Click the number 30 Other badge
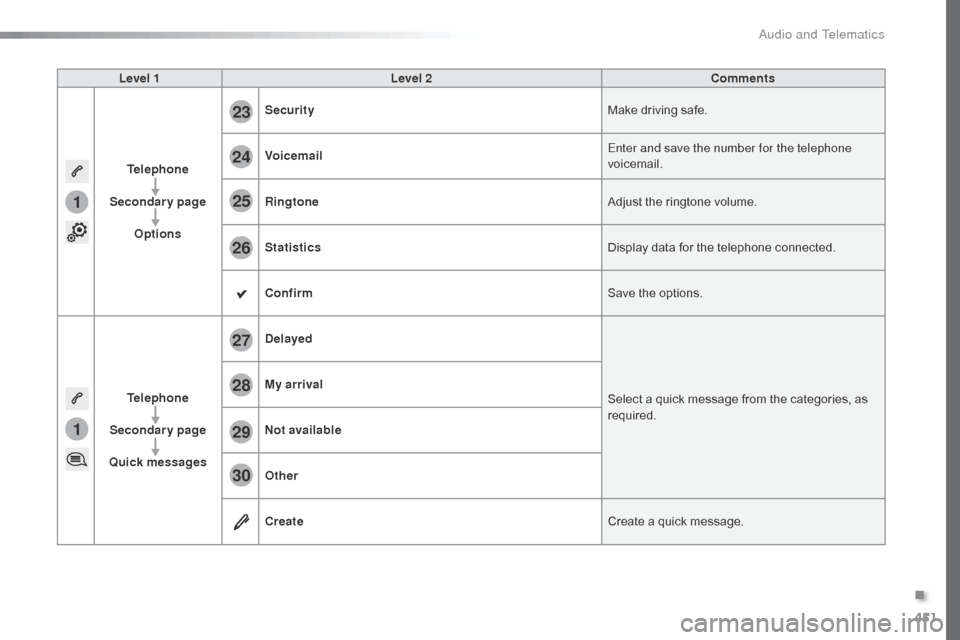 pyautogui.click(x=241, y=476)
